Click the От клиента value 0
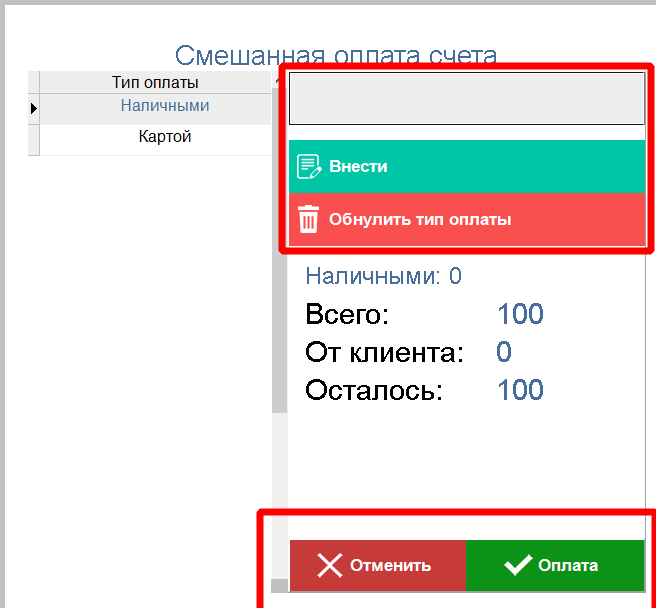This screenshot has height=608, width=656. click(504, 352)
